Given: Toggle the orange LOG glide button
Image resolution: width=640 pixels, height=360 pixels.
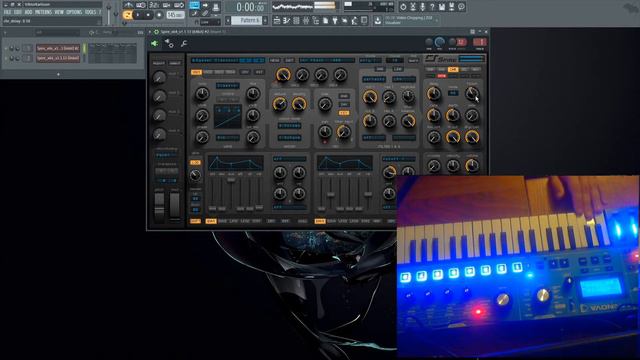Looking at the screenshot, I should [x=195, y=162].
